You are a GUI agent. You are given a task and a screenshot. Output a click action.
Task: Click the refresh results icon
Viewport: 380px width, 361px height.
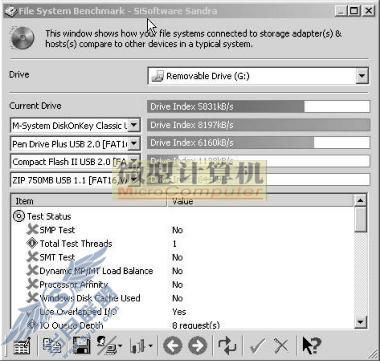pos(227,345)
